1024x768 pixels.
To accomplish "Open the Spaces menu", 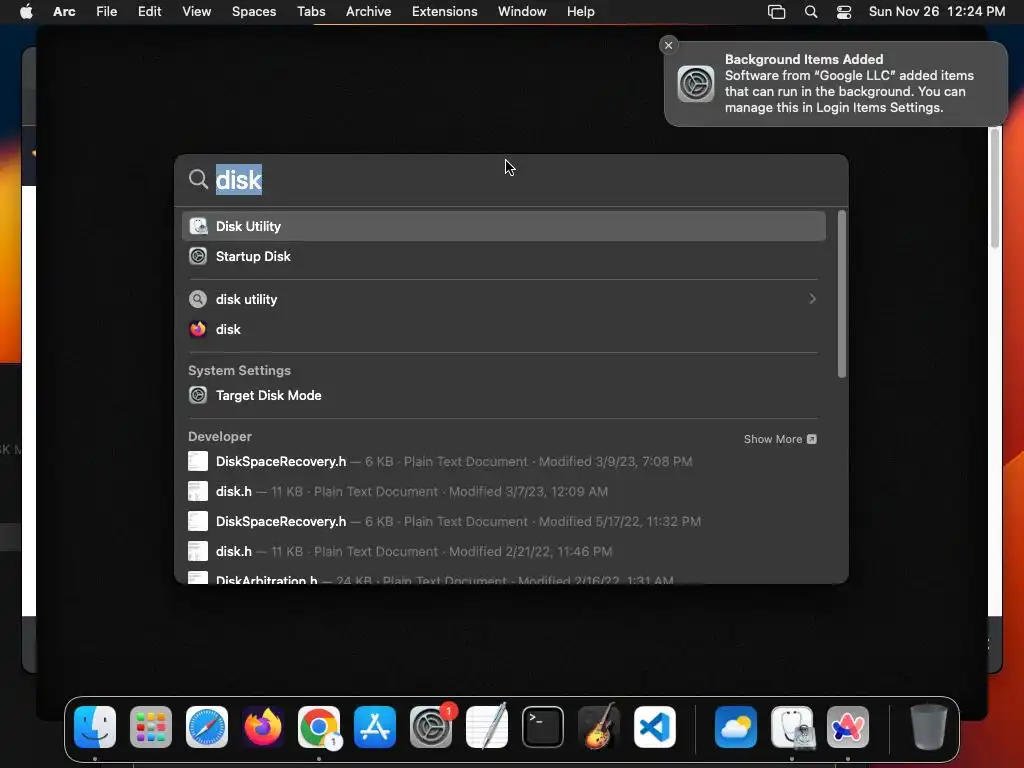I will coord(254,12).
